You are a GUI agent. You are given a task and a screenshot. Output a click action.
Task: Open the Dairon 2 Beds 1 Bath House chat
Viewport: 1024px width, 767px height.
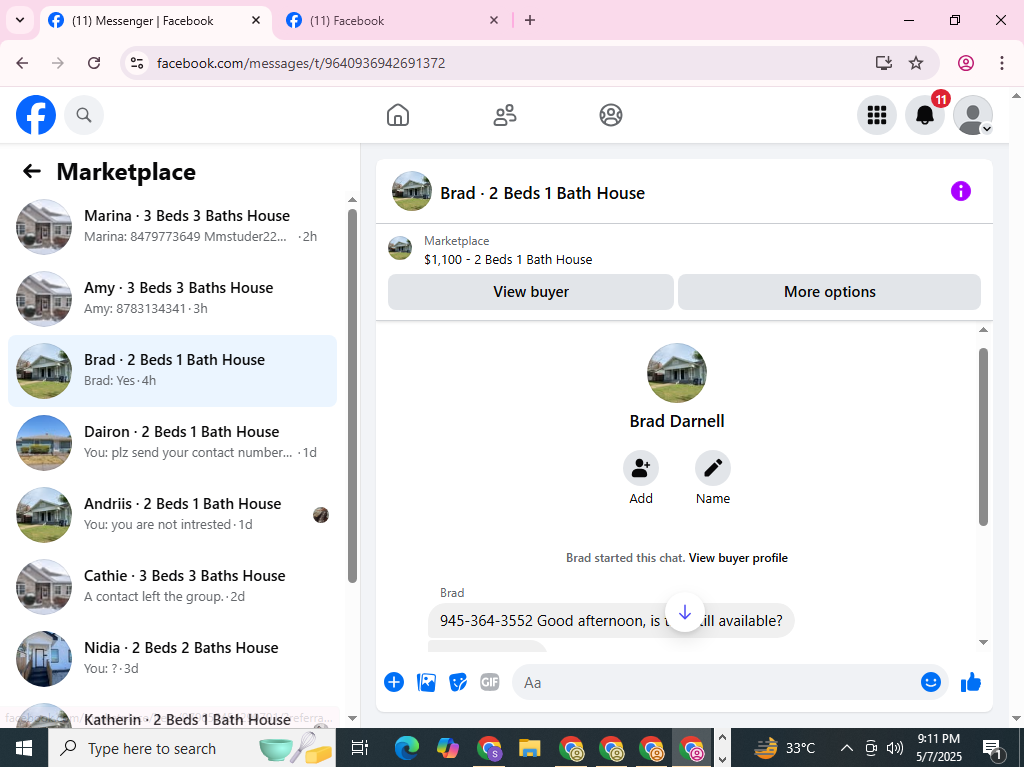[172, 443]
